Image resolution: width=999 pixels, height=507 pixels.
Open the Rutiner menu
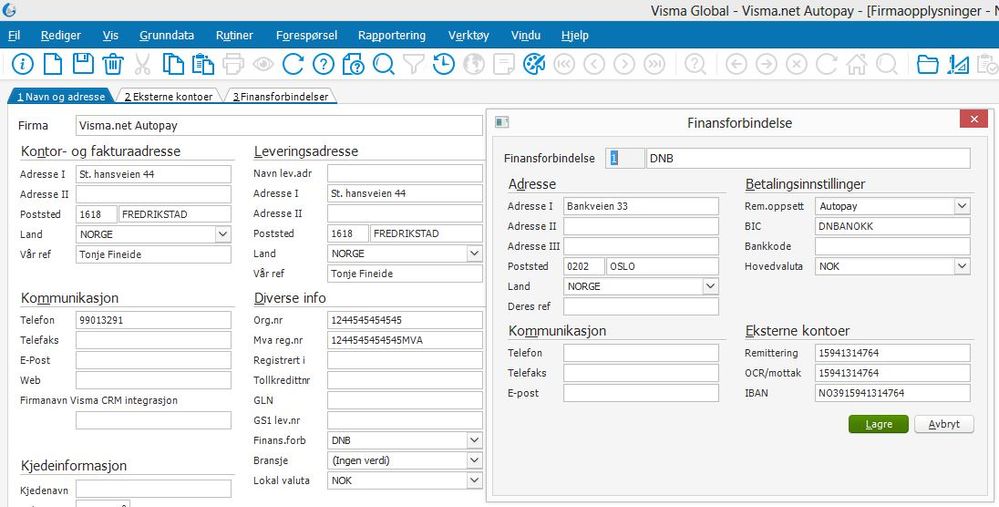pos(234,36)
